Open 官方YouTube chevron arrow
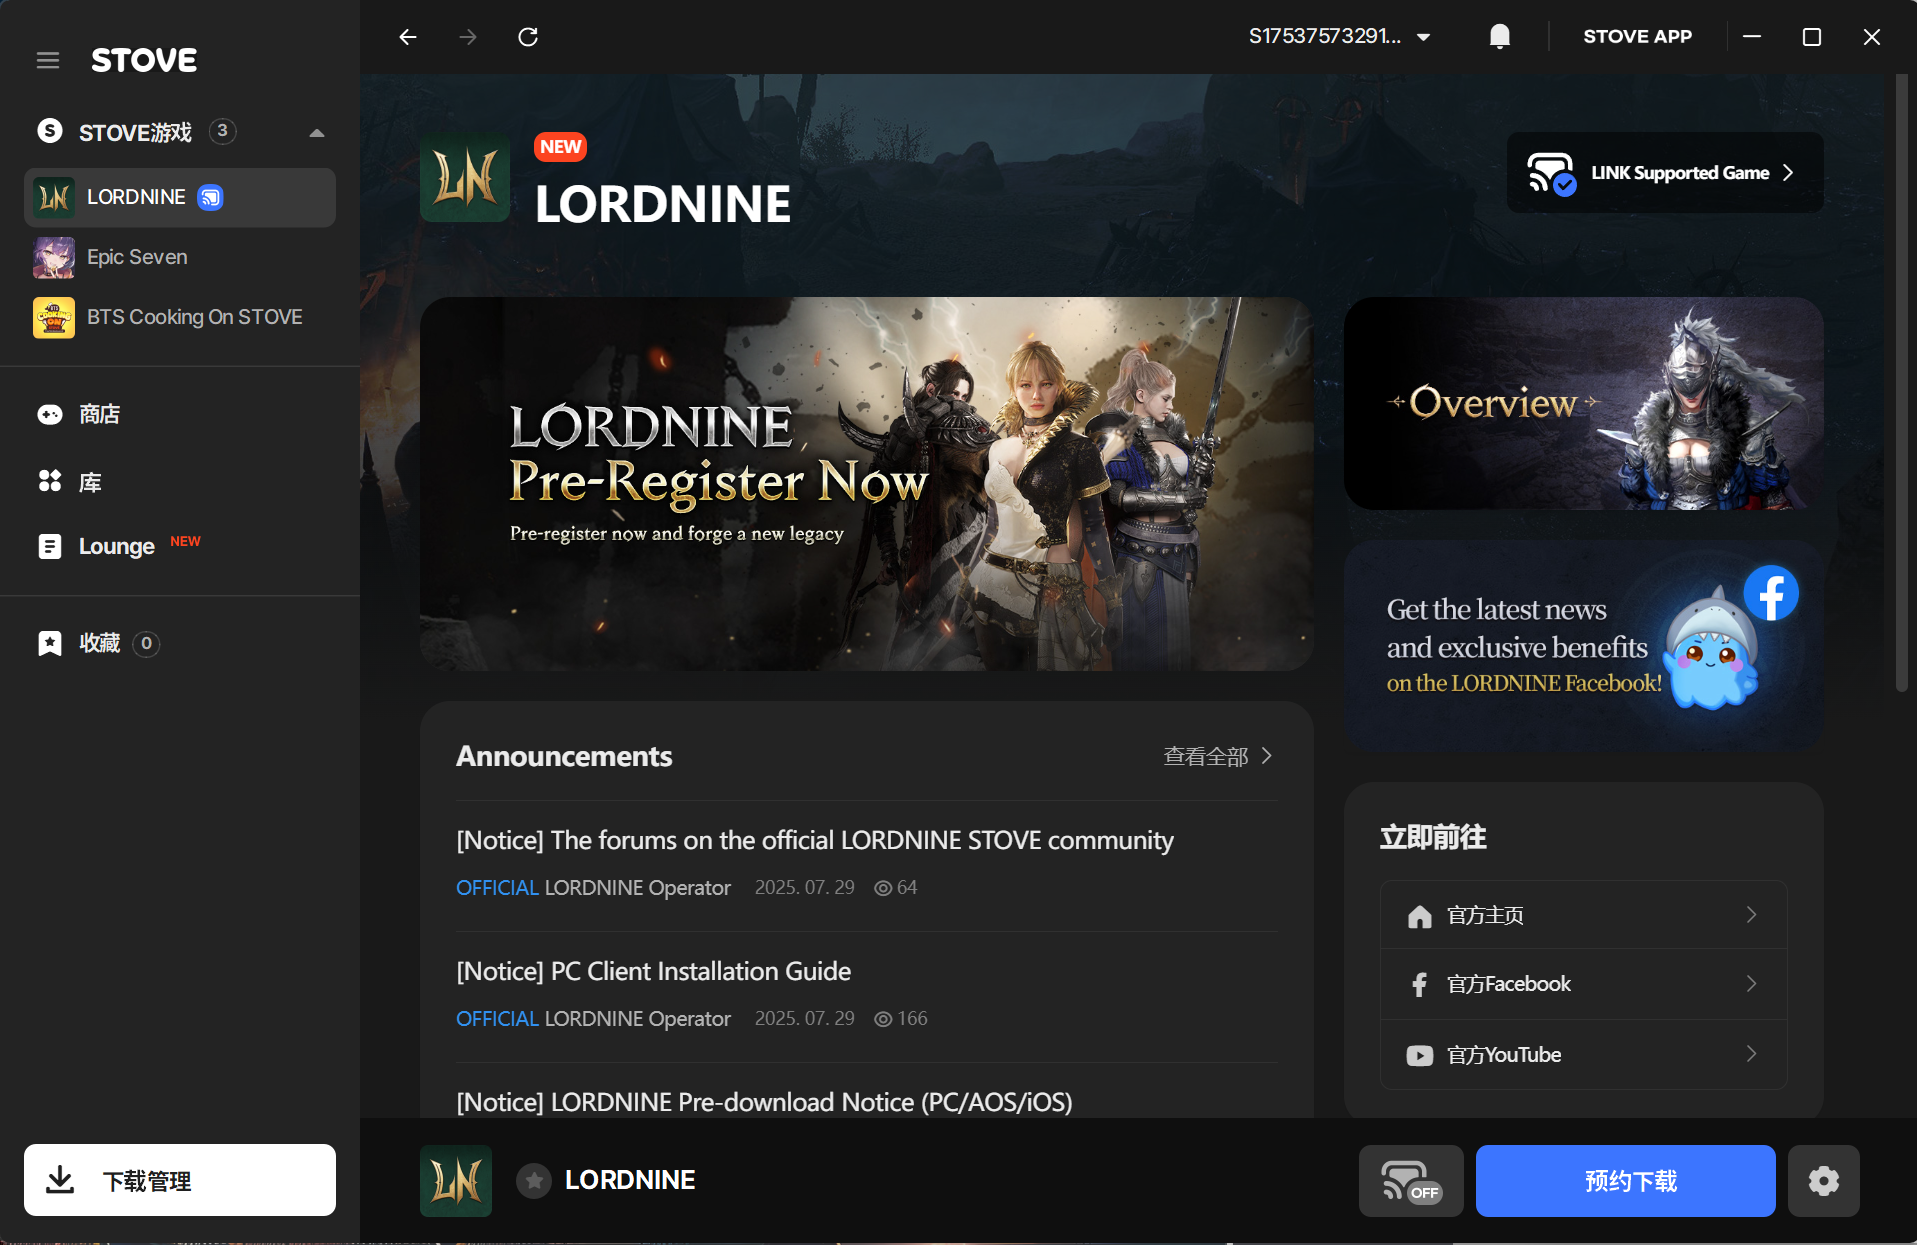The height and width of the screenshot is (1245, 1917). (1751, 1054)
